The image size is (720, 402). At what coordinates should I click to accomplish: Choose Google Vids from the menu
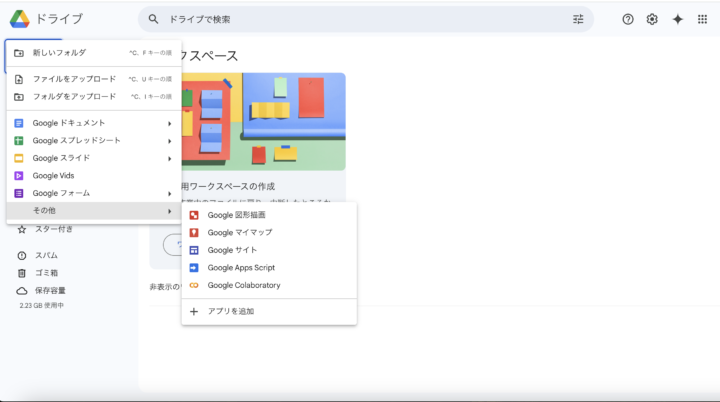[94, 176]
